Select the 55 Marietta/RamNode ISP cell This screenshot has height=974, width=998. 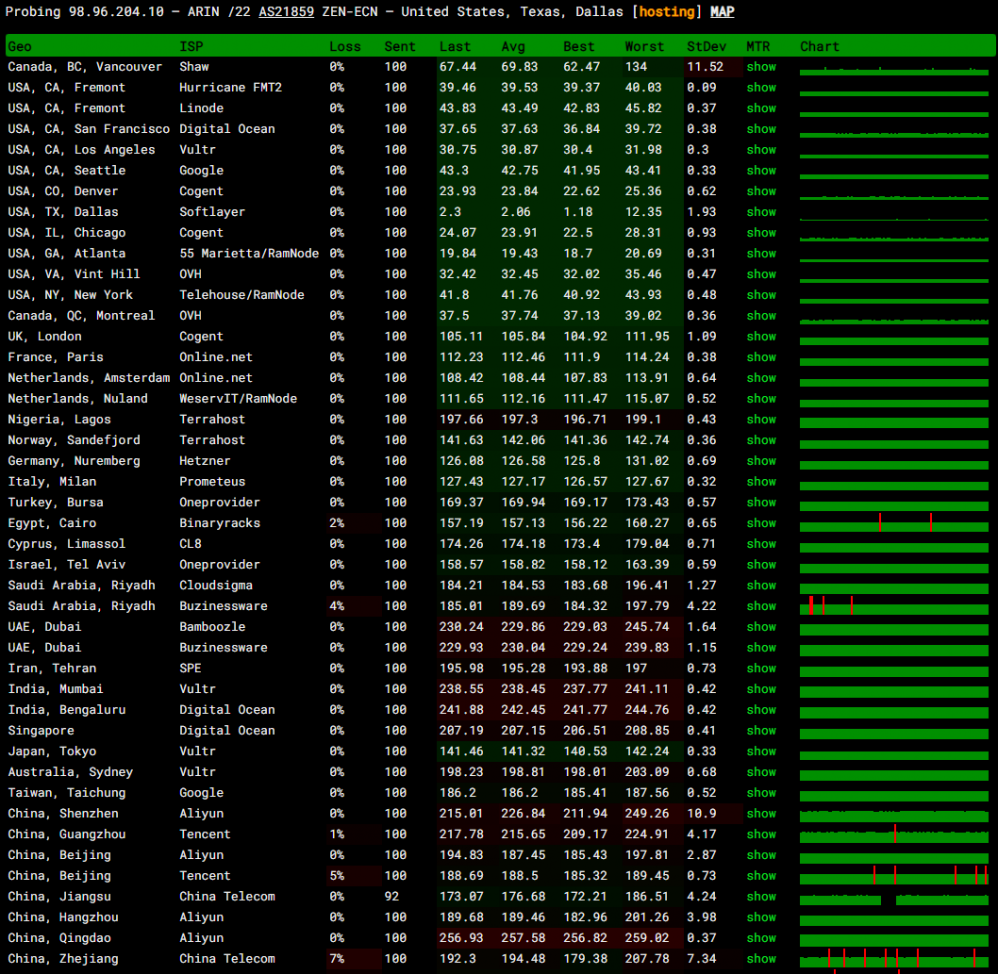tap(249, 253)
